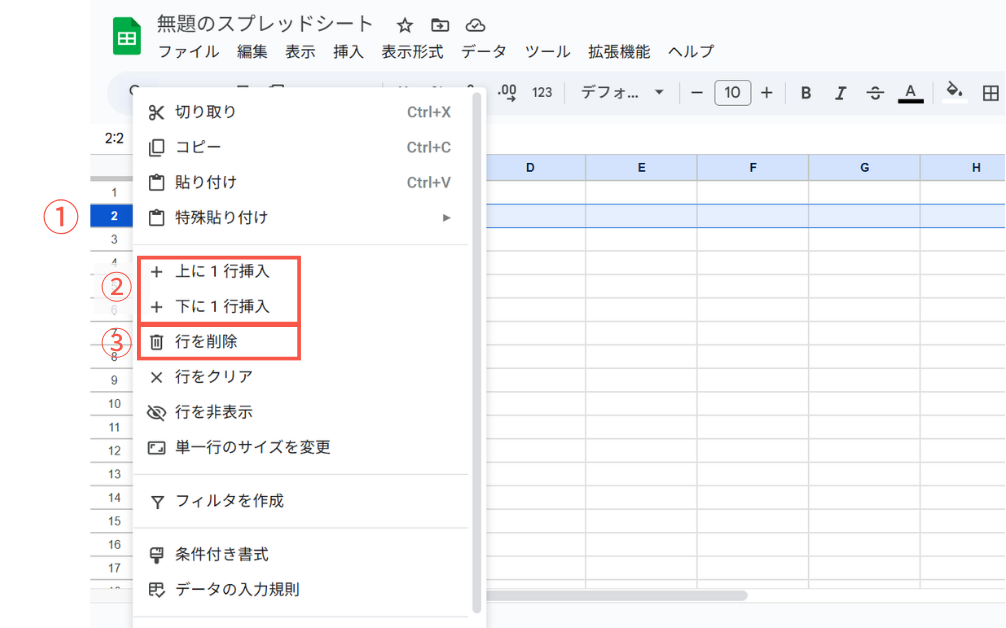Select column E header
Screen dimensions: 1006x628
pyautogui.click(x=642, y=167)
